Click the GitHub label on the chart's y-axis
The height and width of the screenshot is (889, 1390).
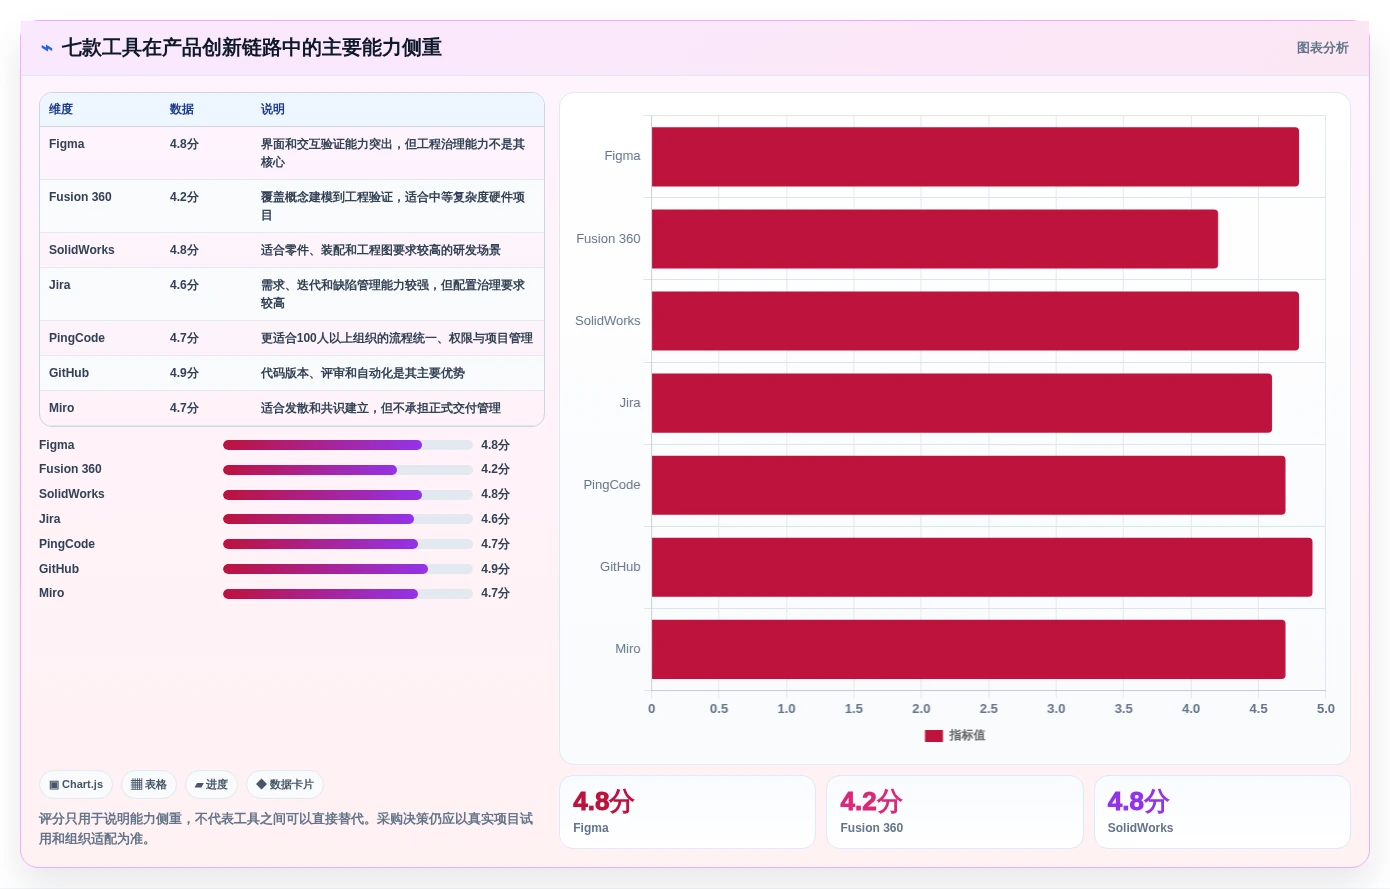[x=620, y=567]
